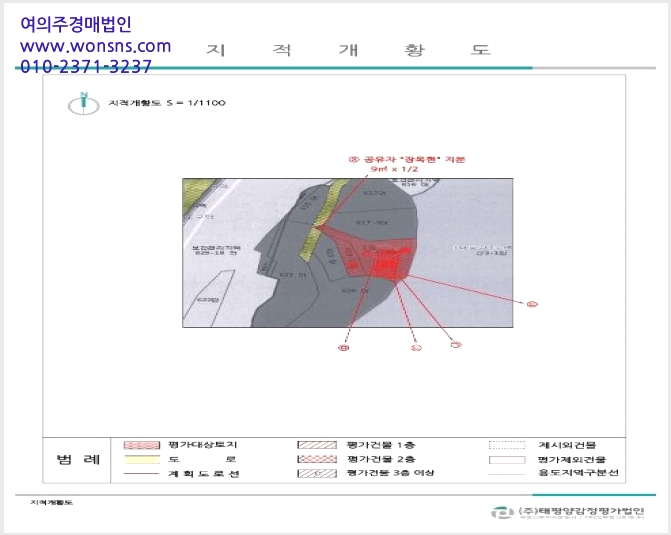Image resolution: width=671 pixels, height=535 pixels.
Task: Click the 평가건물 2층 cross-hatched legend box
Action: (x=317, y=459)
